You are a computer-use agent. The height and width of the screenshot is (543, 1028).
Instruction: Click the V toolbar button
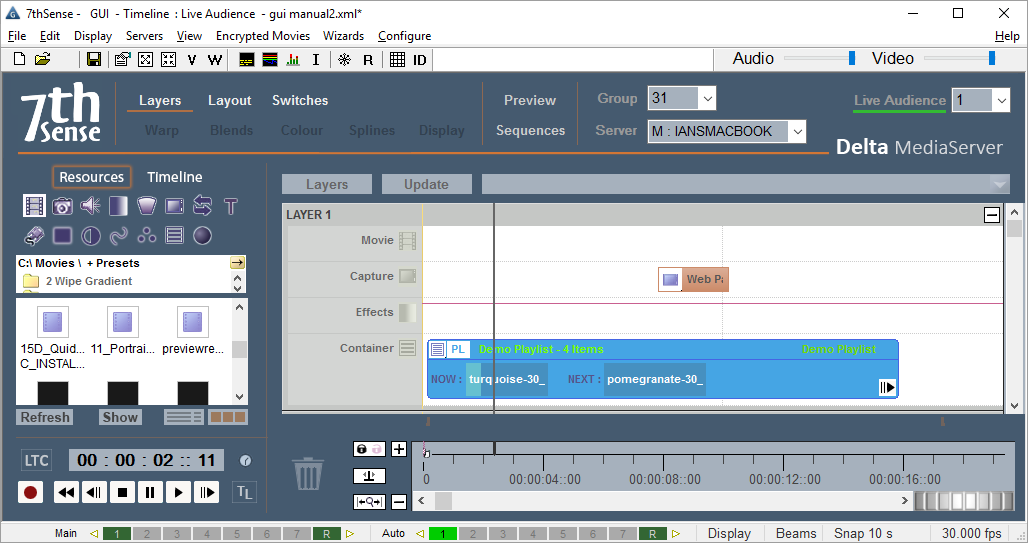click(191, 60)
